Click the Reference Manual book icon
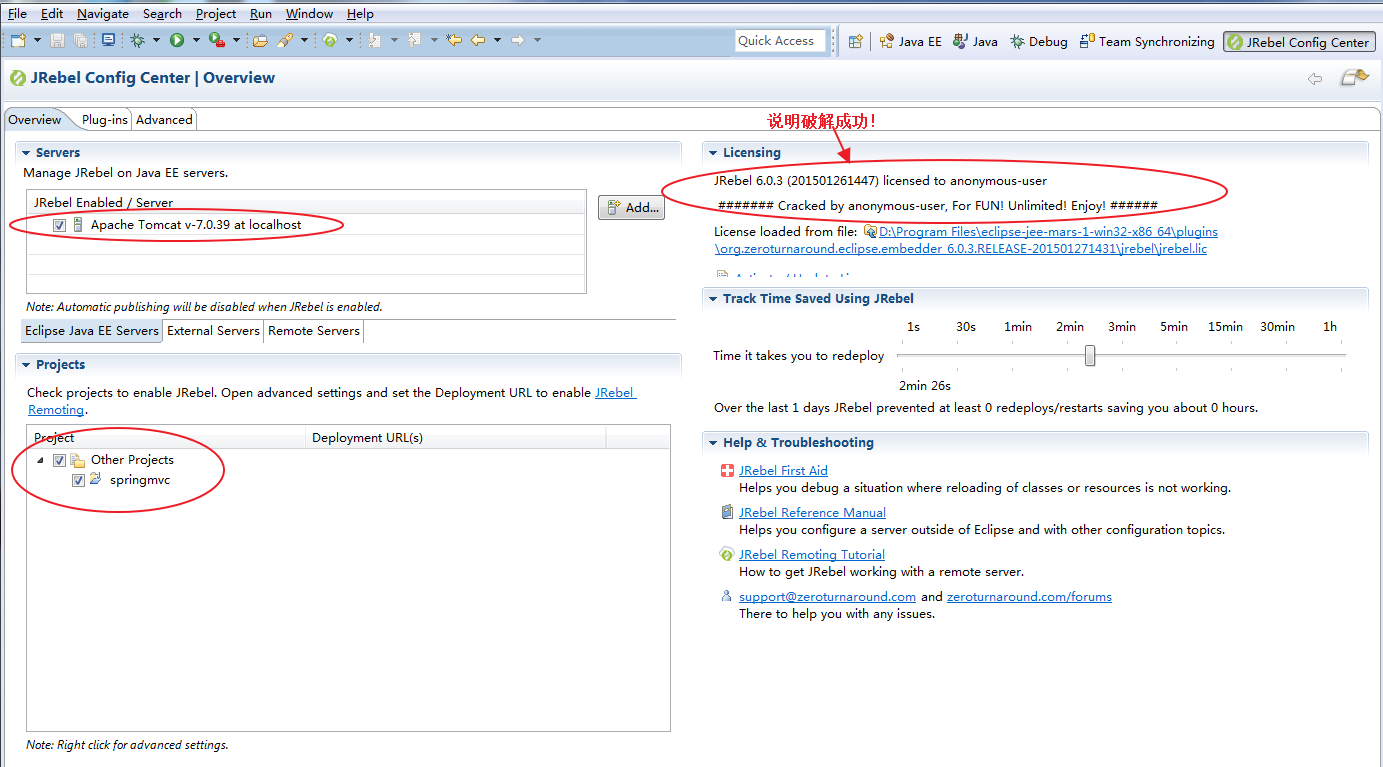 (x=727, y=512)
